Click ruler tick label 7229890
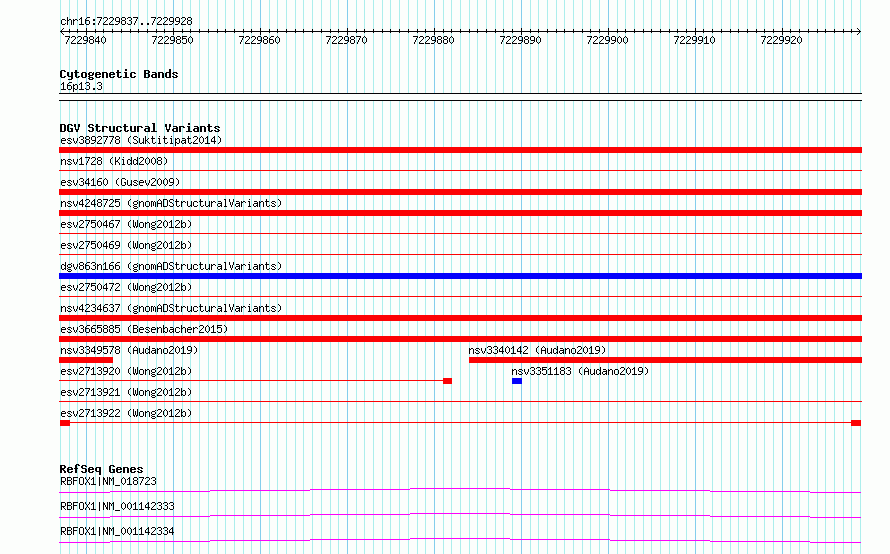 point(520,40)
